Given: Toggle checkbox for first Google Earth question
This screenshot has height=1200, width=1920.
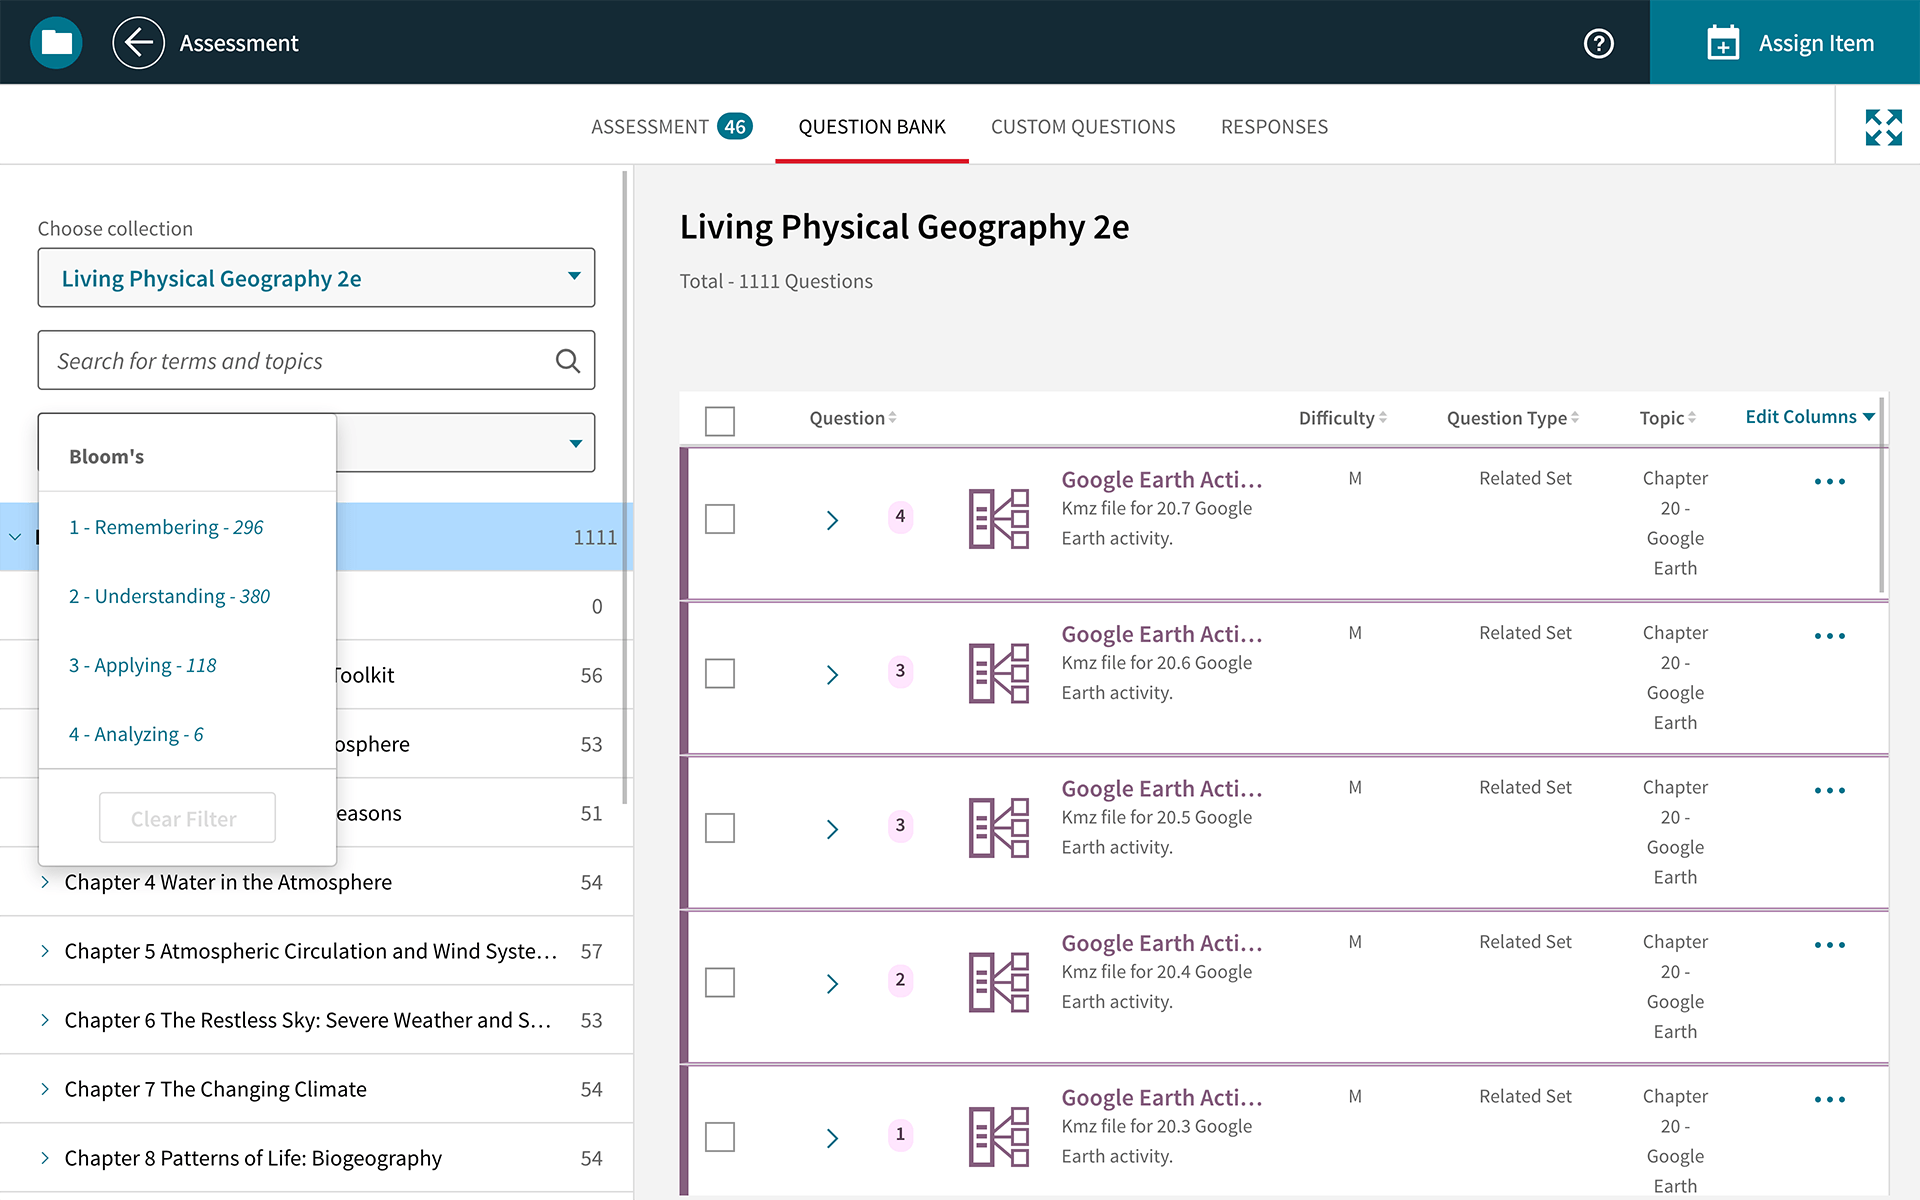Looking at the screenshot, I should (x=720, y=520).
